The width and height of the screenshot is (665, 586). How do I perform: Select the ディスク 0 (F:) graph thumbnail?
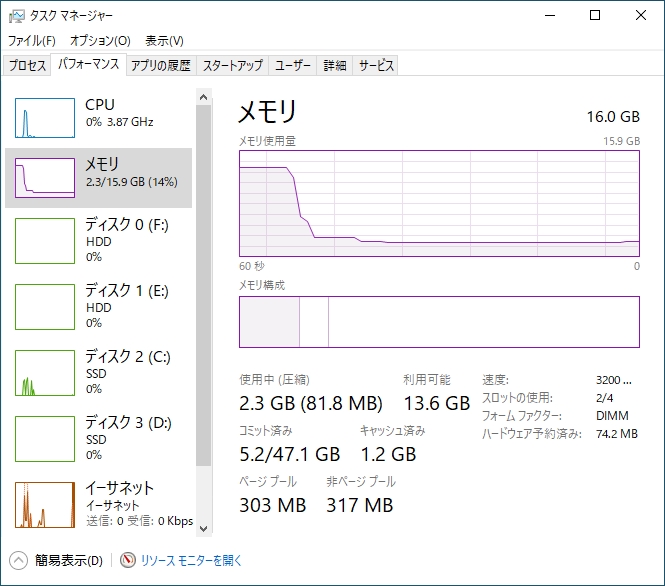pyautogui.click(x=45, y=242)
